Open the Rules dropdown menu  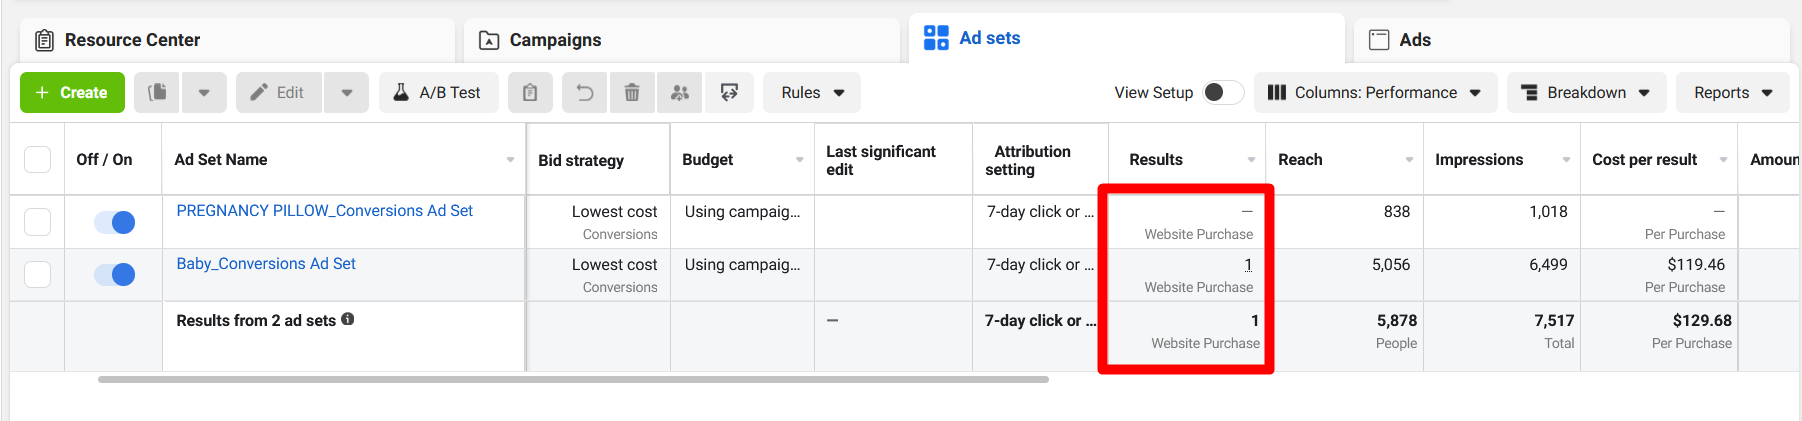pyautogui.click(x=812, y=93)
